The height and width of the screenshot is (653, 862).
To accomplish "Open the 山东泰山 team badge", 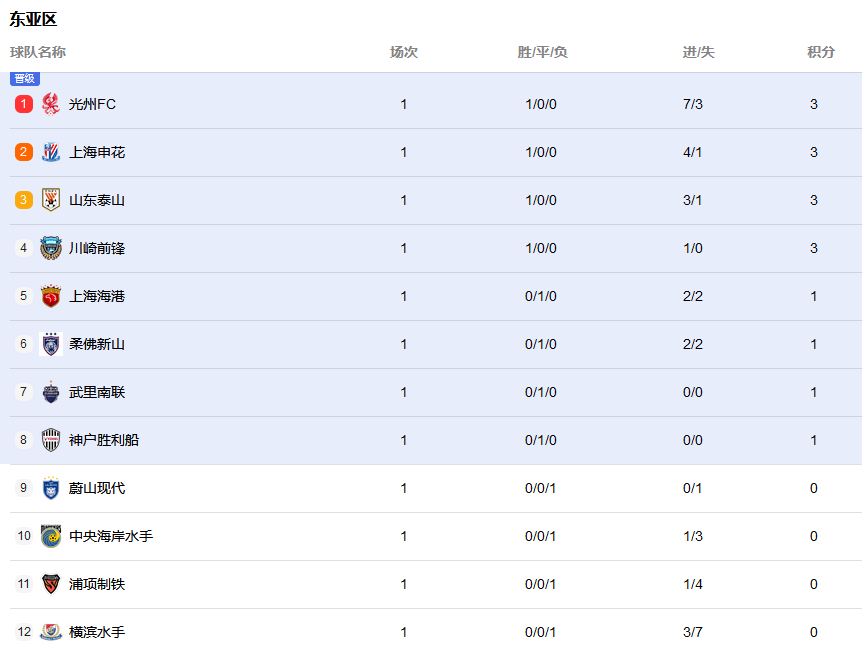I will tap(51, 200).
